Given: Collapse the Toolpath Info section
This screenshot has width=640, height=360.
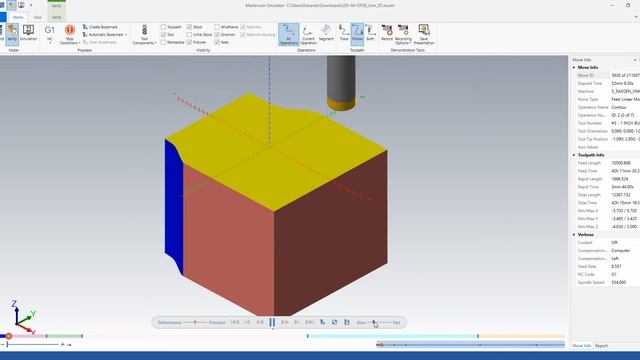Looking at the screenshot, I should [574, 155].
